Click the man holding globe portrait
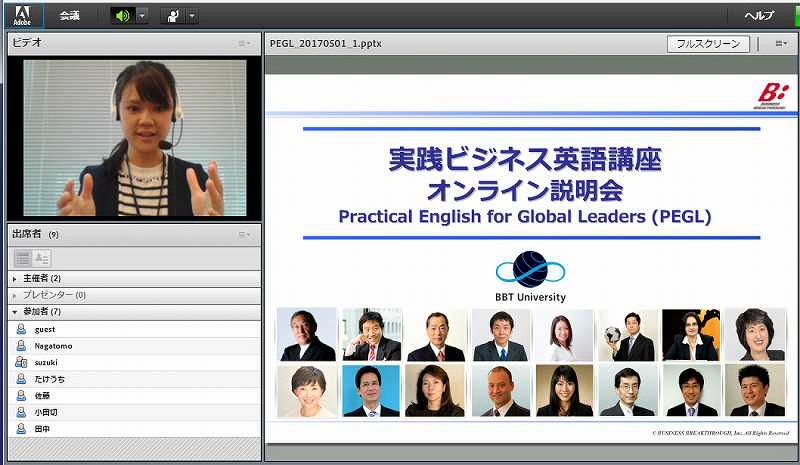The width and height of the screenshot is (800, 465). tap(628, 335)
